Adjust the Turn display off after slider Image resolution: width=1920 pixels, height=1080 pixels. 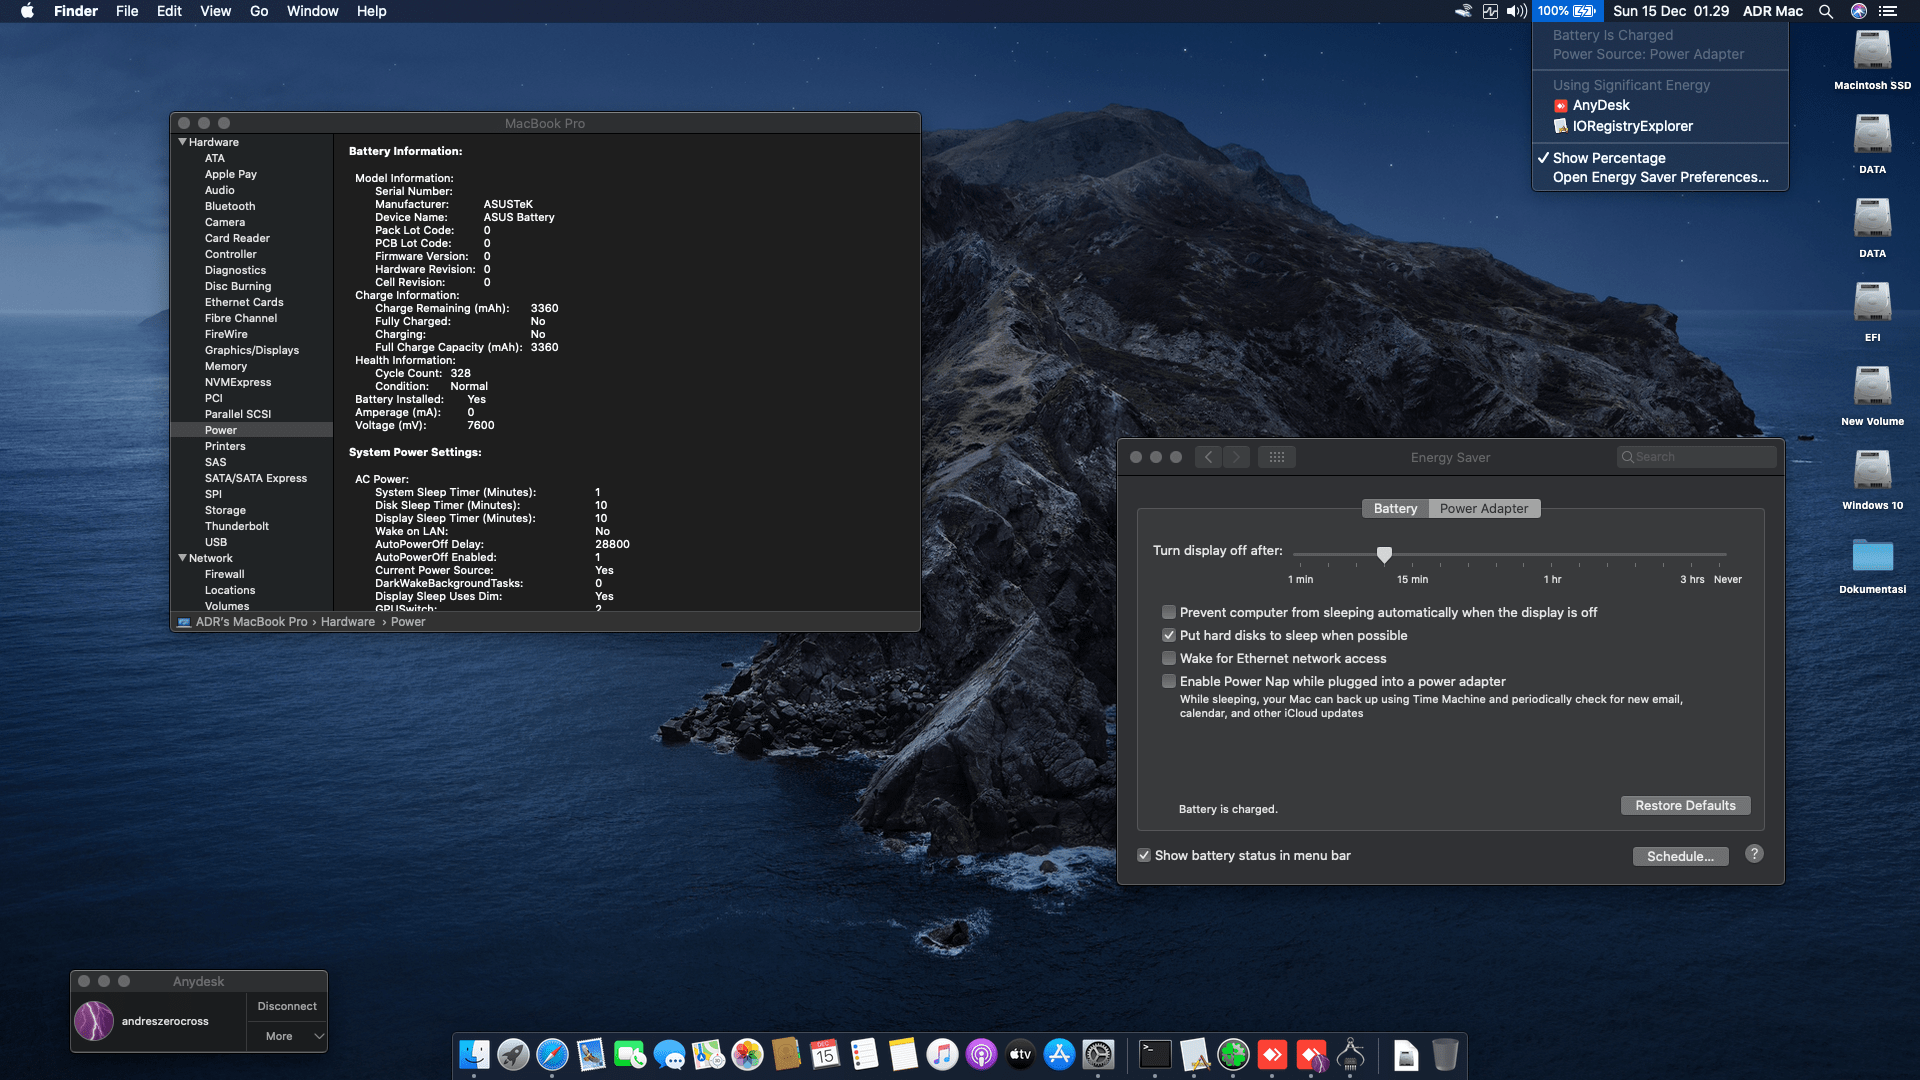pos(1384,554)
